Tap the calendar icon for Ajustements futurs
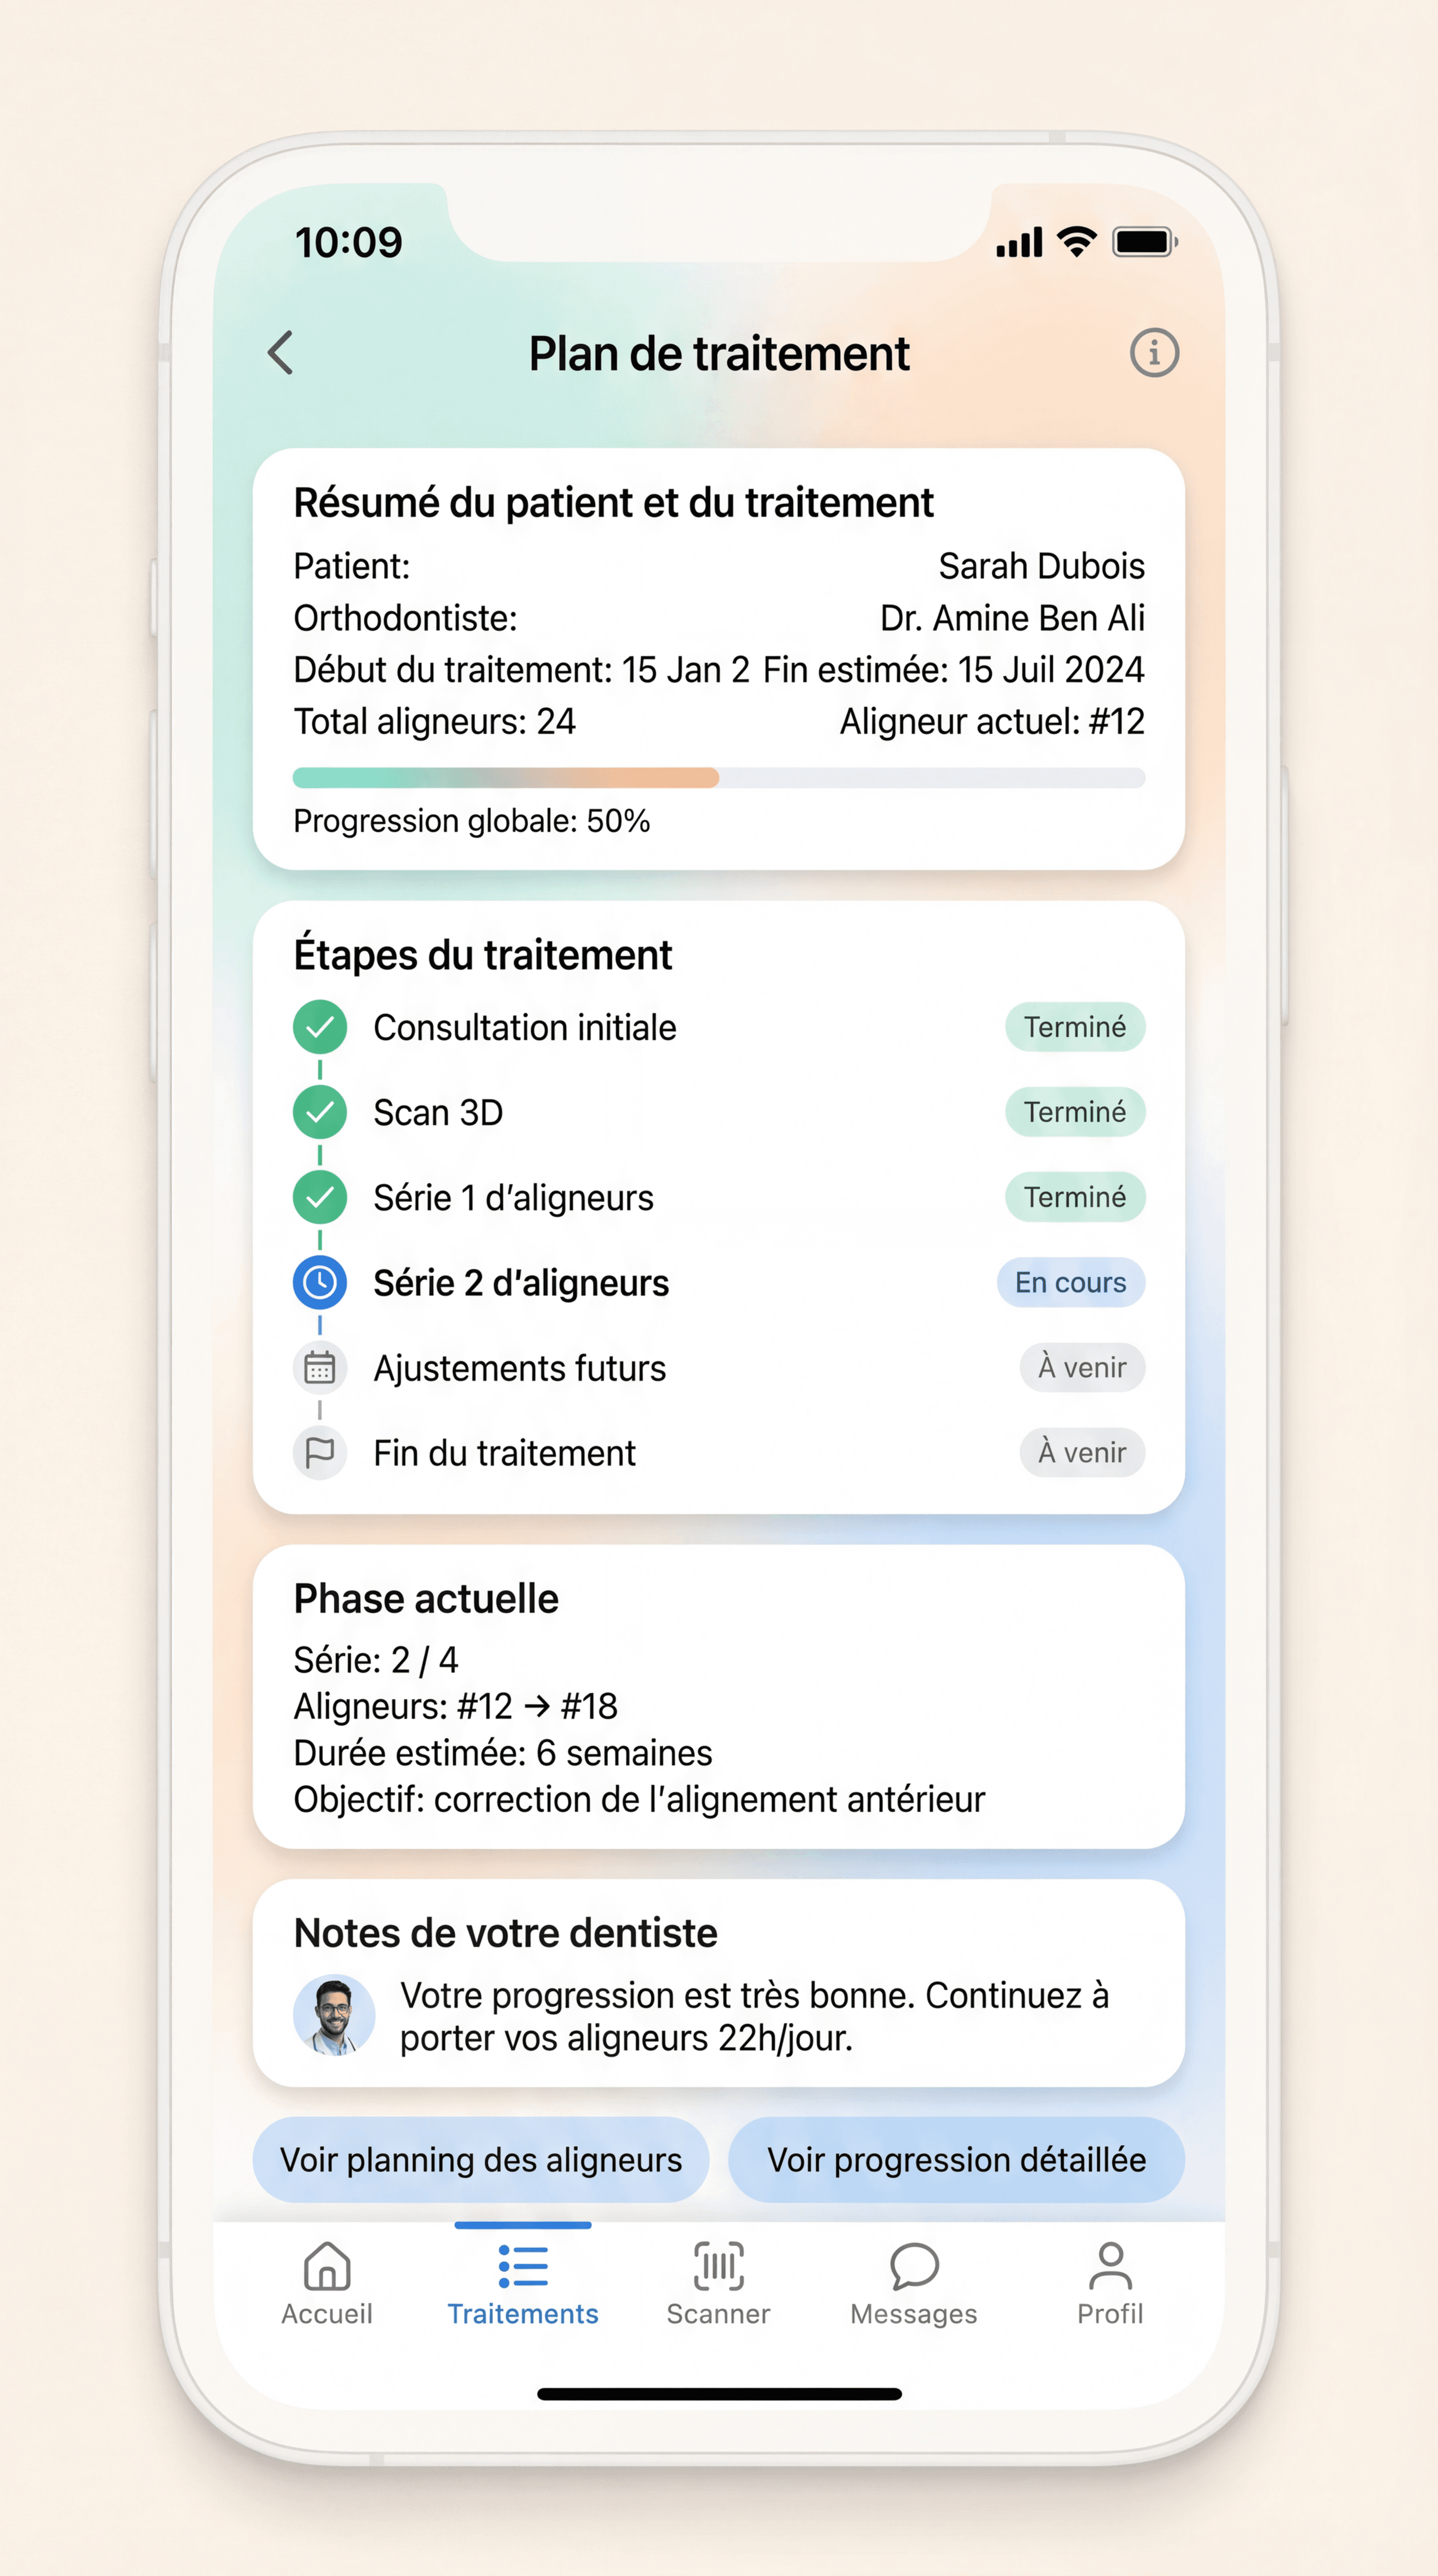 [320, 1367]
